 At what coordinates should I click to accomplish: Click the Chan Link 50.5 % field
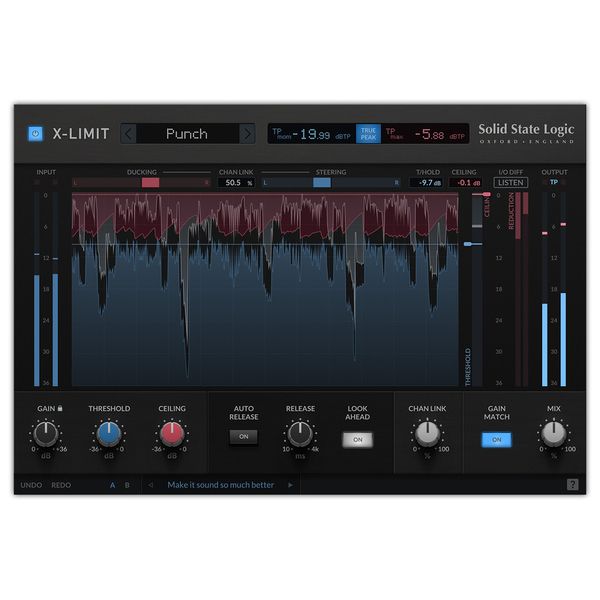[x=236, y=183]
